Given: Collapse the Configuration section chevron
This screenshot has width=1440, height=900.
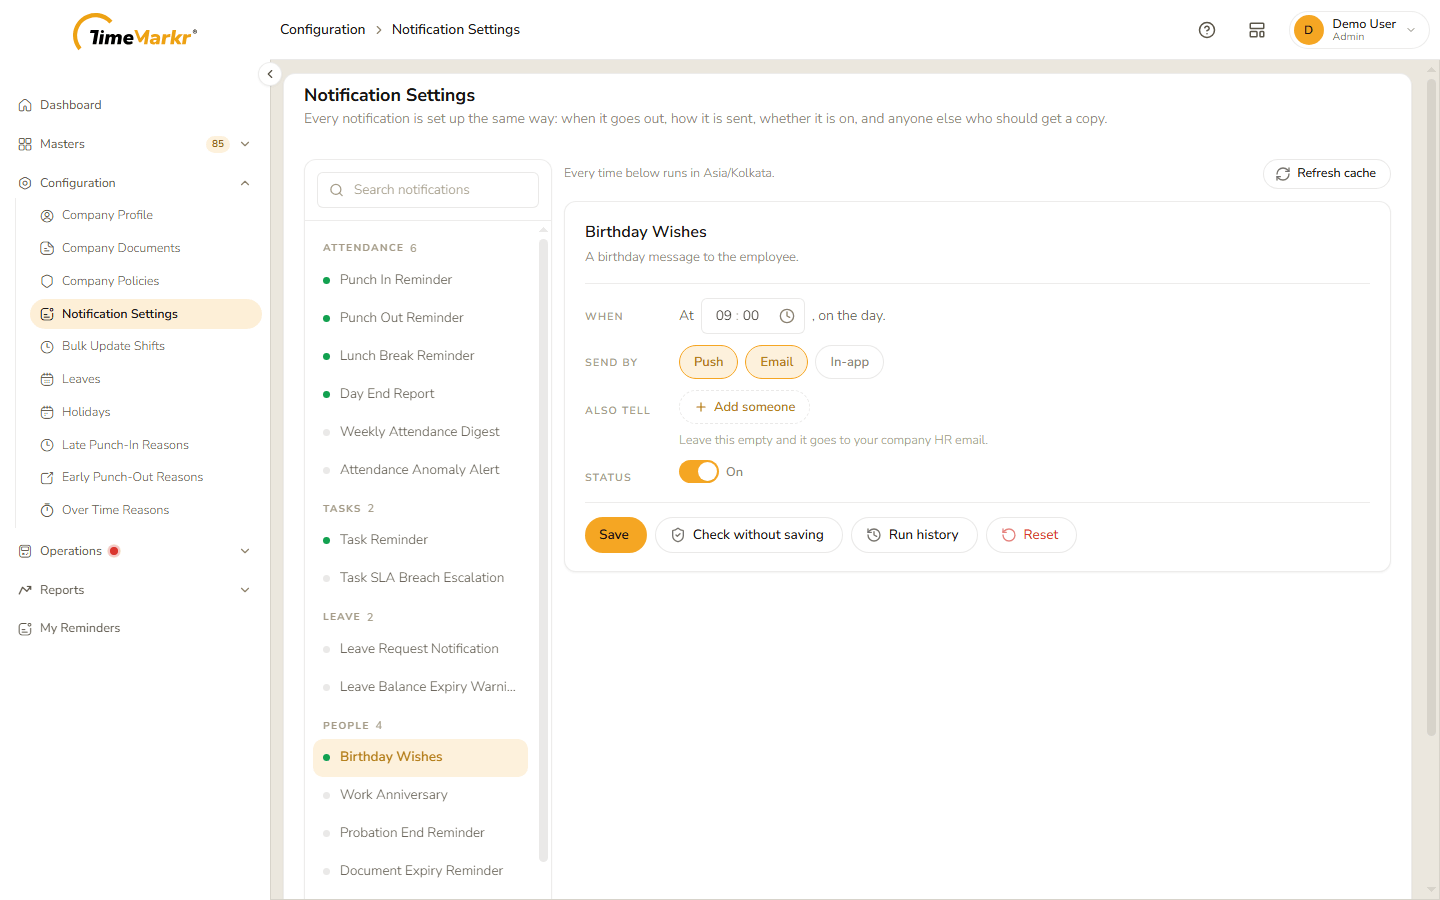Looking at the screenshot, I should (245, 183).
